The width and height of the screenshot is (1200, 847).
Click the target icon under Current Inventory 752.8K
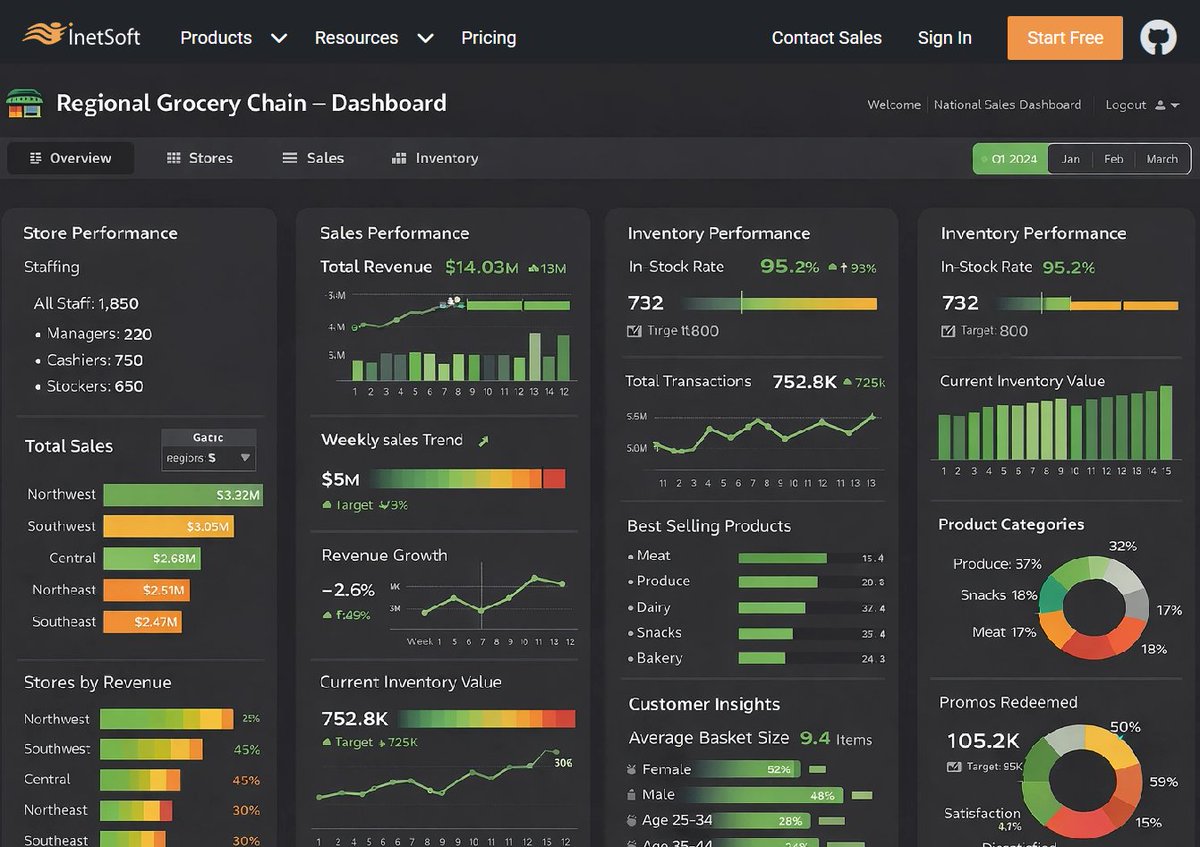pos(327,742)
